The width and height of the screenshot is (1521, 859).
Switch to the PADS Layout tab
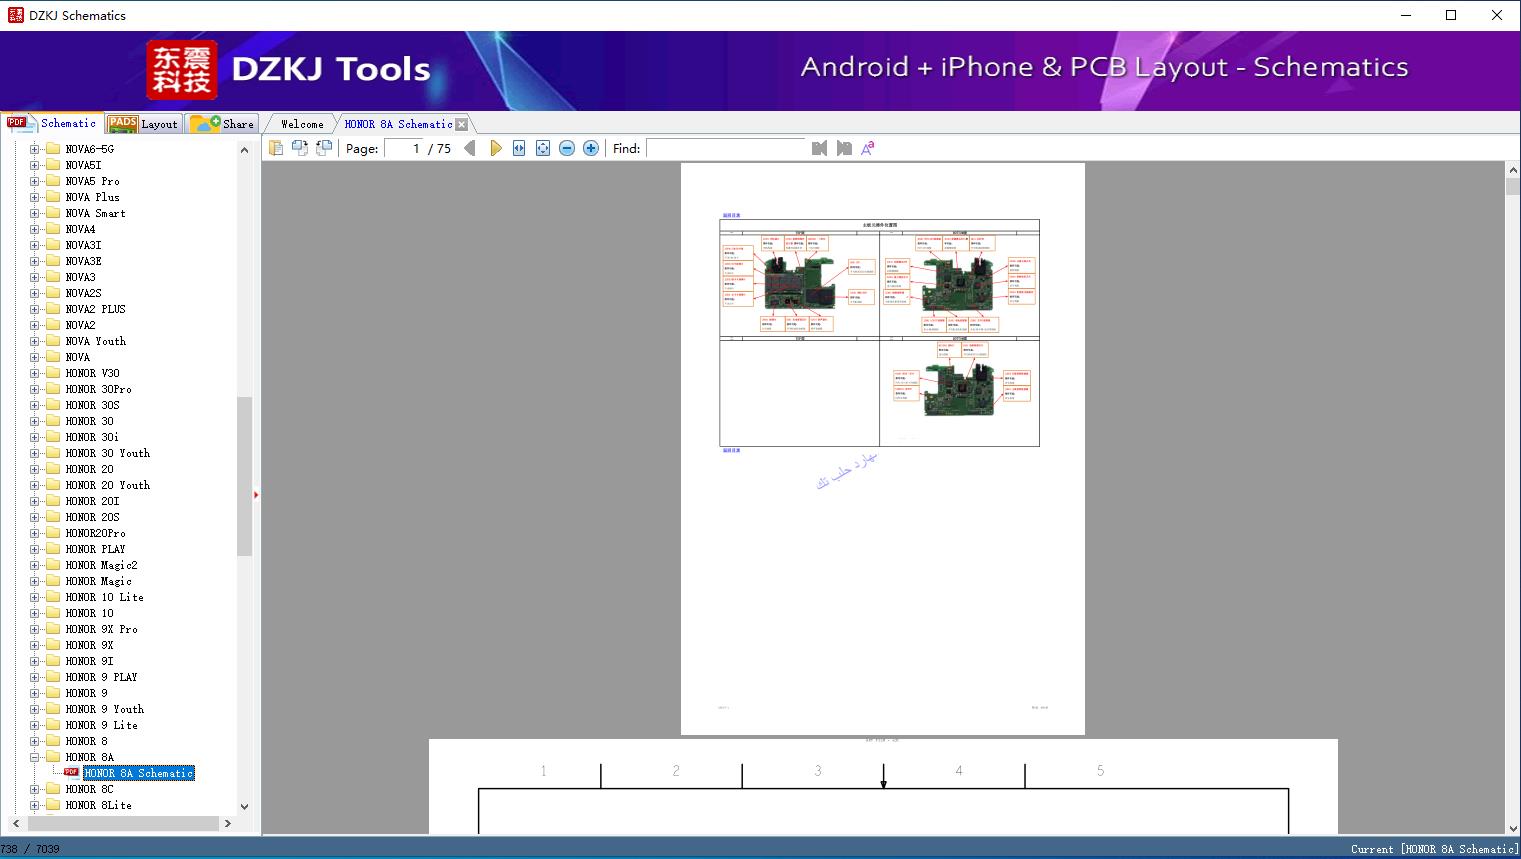(x=143, y=124)
